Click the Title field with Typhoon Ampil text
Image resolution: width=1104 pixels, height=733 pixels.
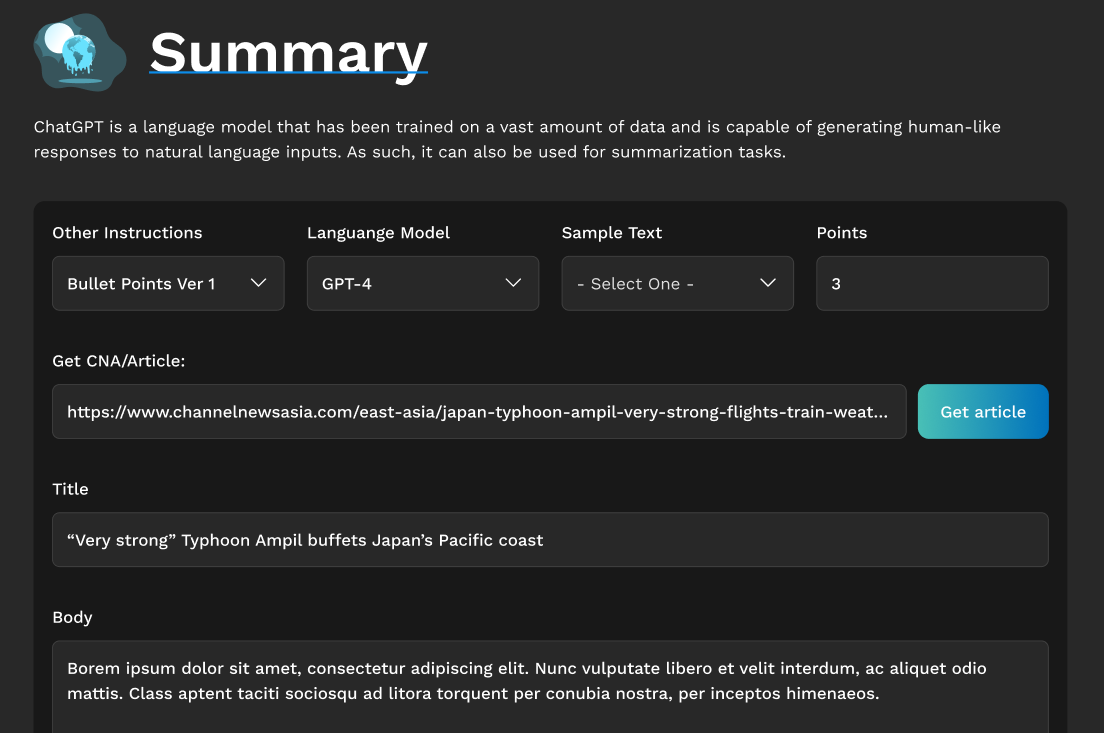pyautogui.click(x=550, y=540)
